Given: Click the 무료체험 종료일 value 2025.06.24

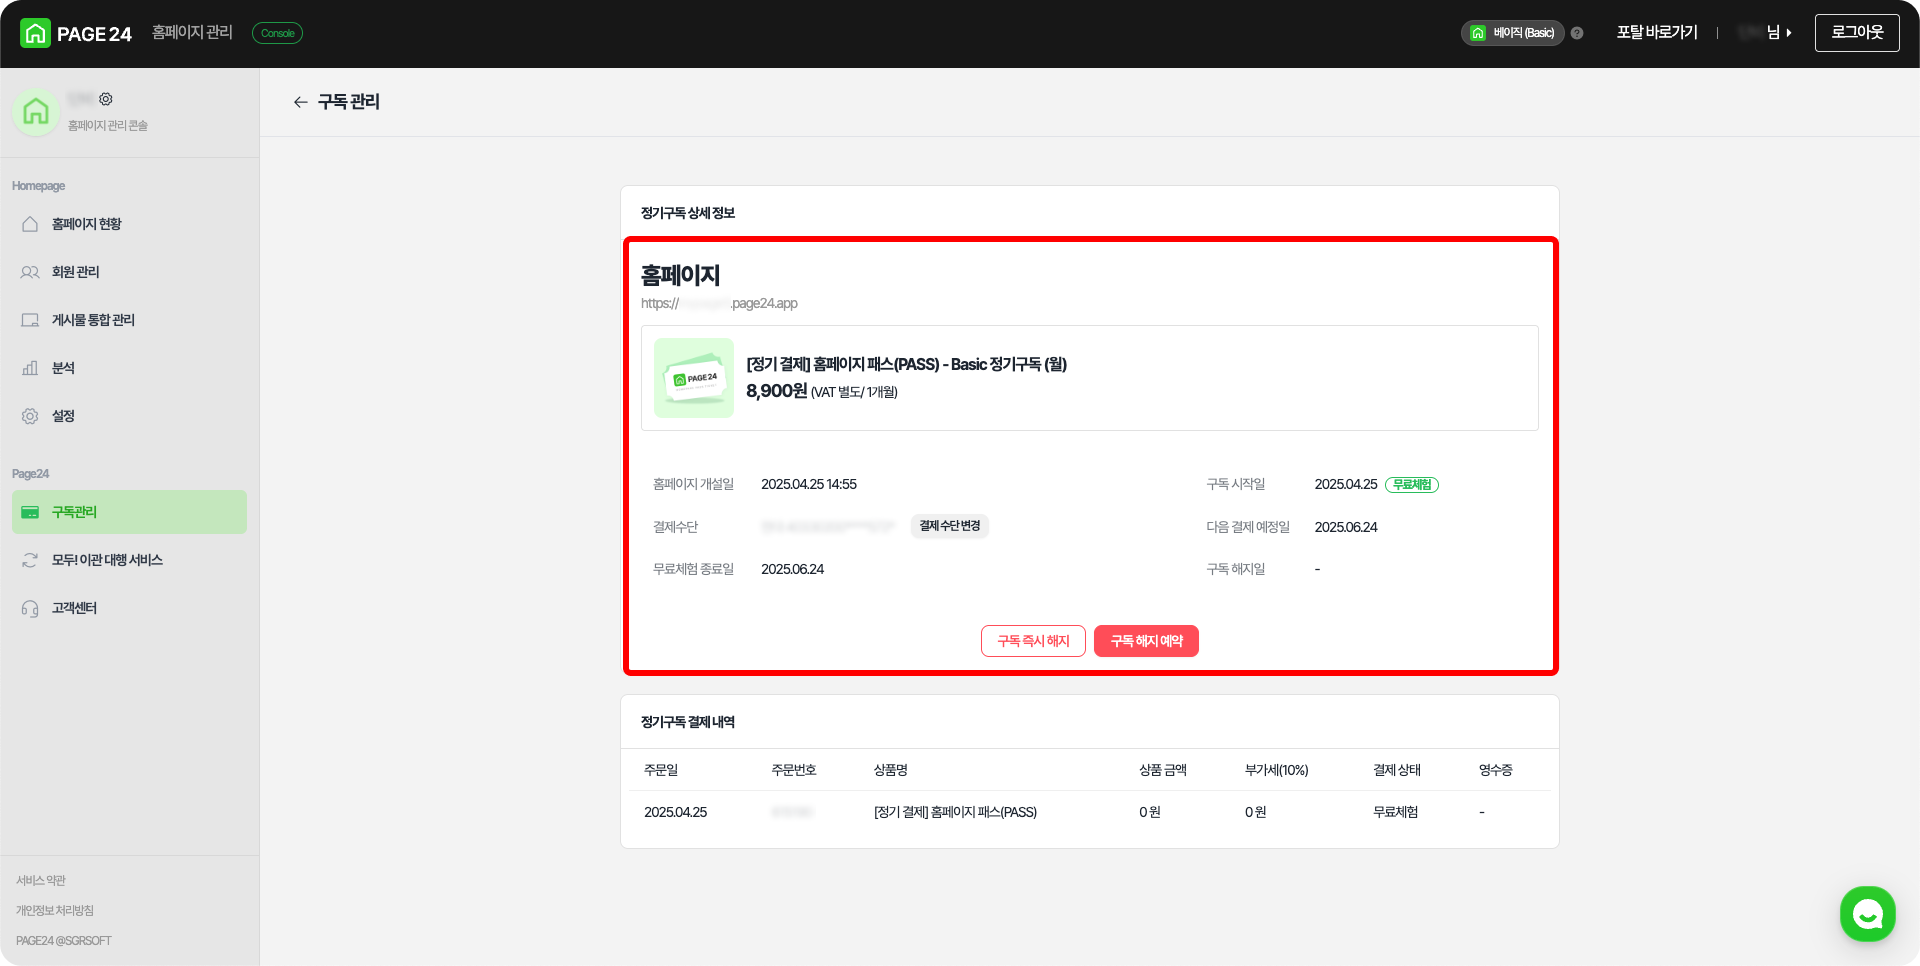Looking at the screenshot, I should click(x=793, y=569).
